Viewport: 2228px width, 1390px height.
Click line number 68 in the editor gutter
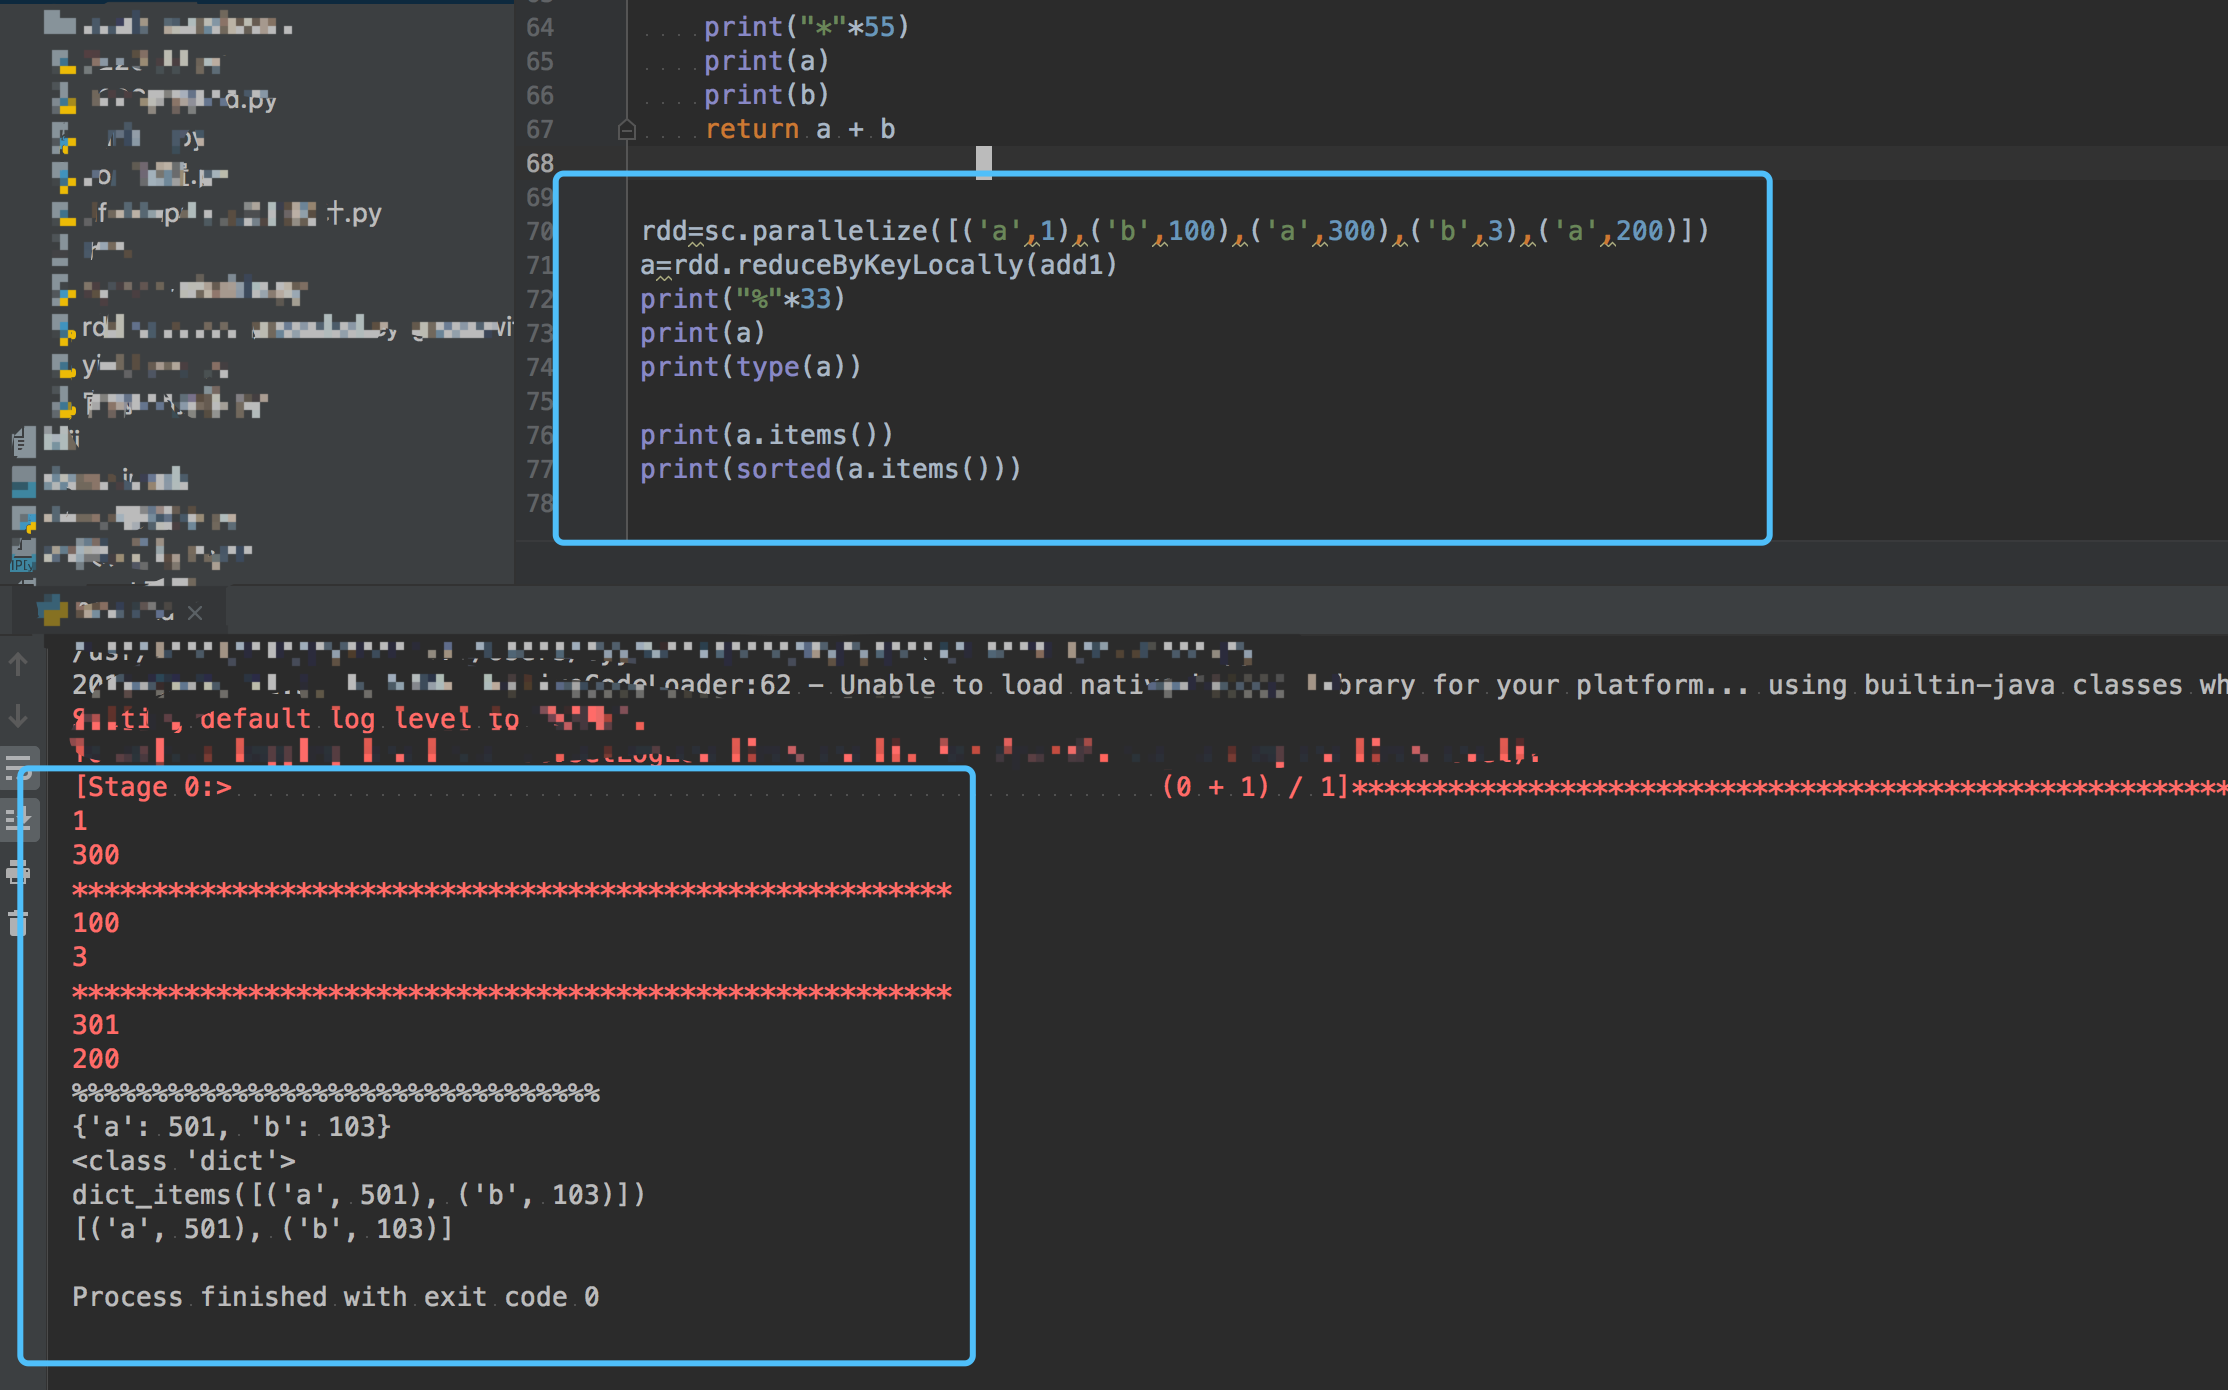(x=538, y=163)
